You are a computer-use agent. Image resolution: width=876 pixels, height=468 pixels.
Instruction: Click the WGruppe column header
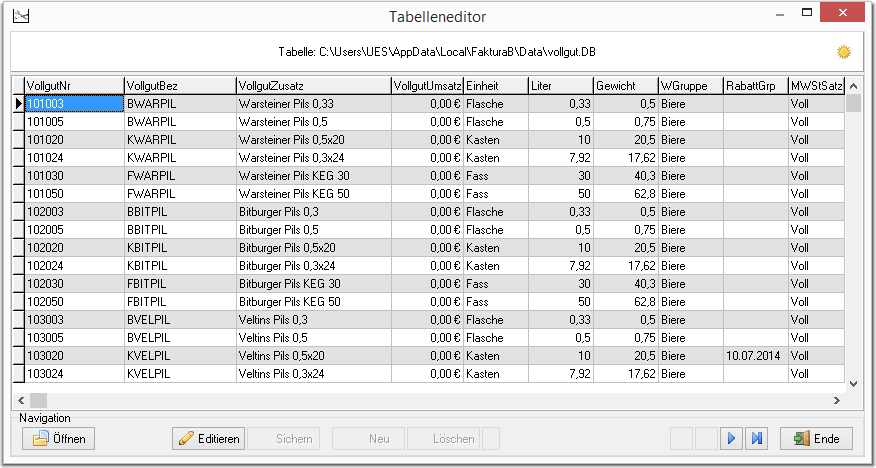(x=691, y=86)
